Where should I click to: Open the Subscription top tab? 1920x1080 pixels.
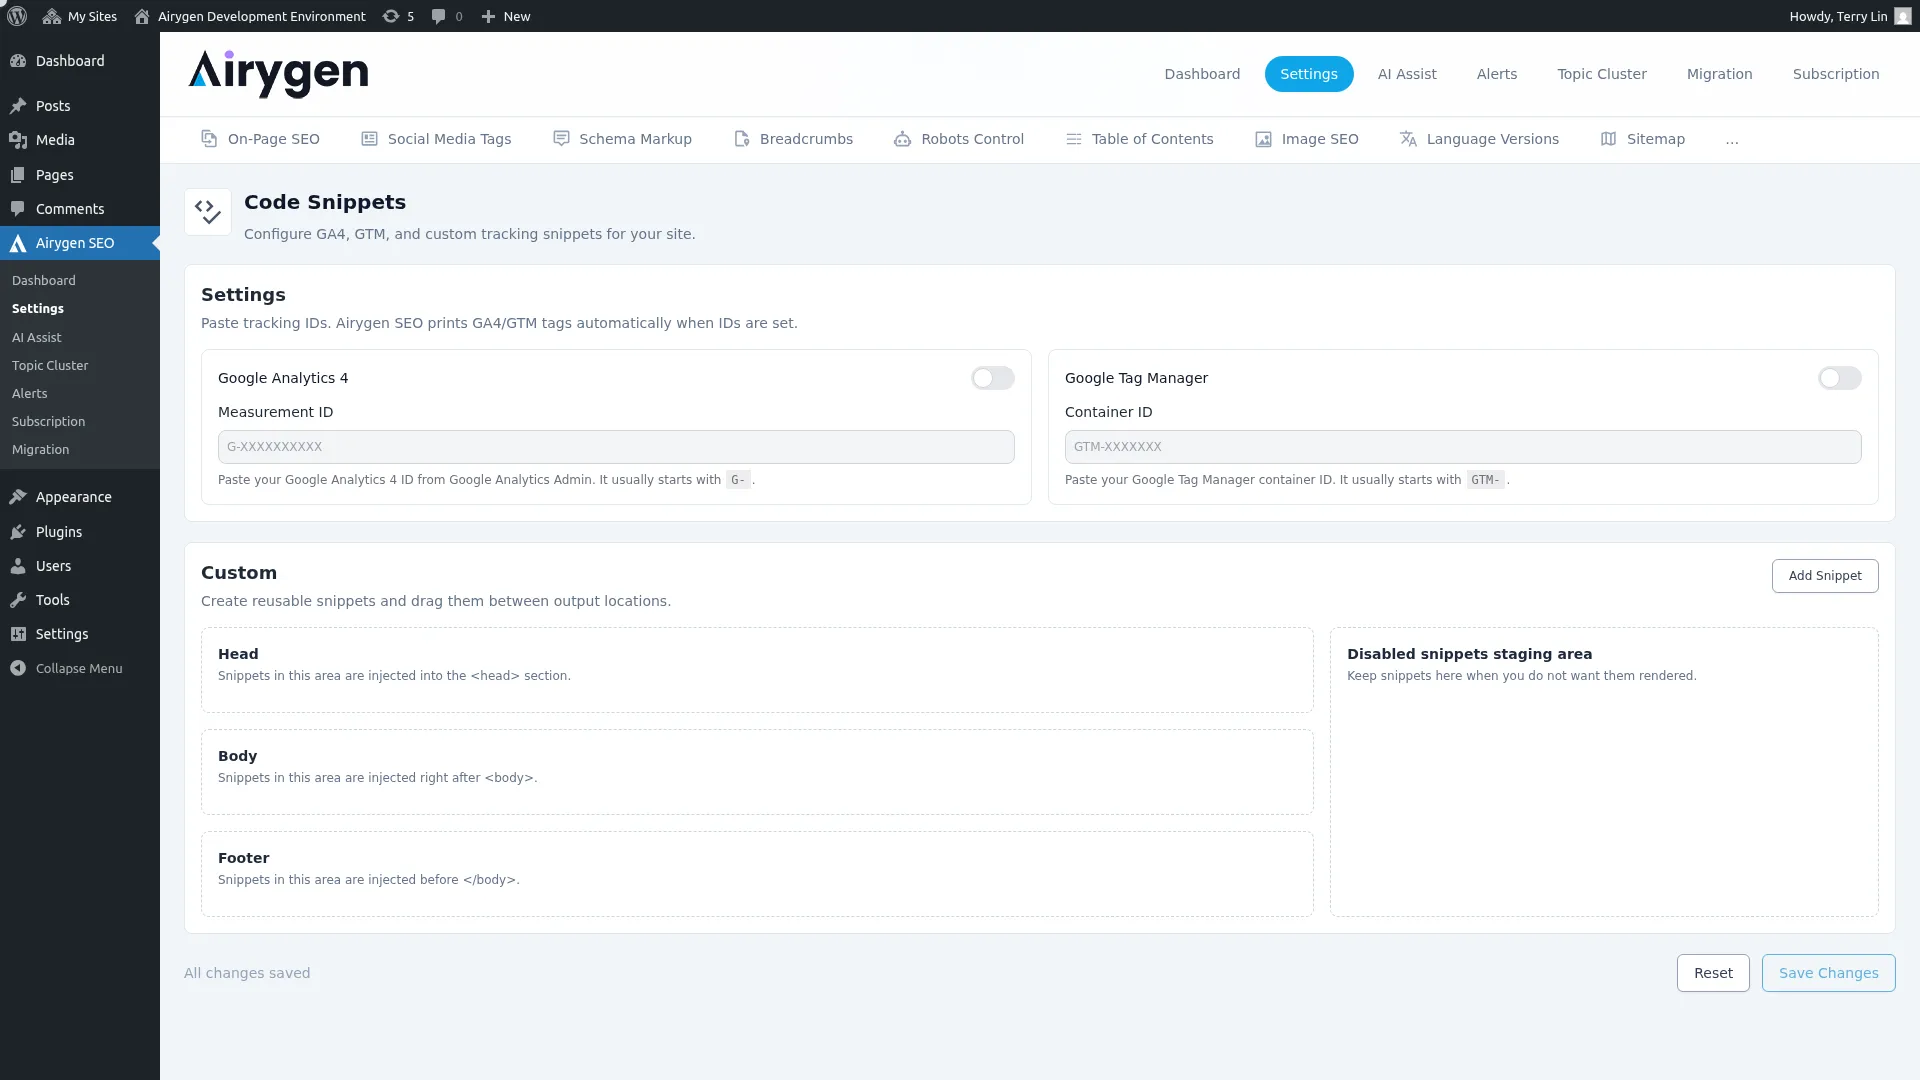coord(1836,74)
